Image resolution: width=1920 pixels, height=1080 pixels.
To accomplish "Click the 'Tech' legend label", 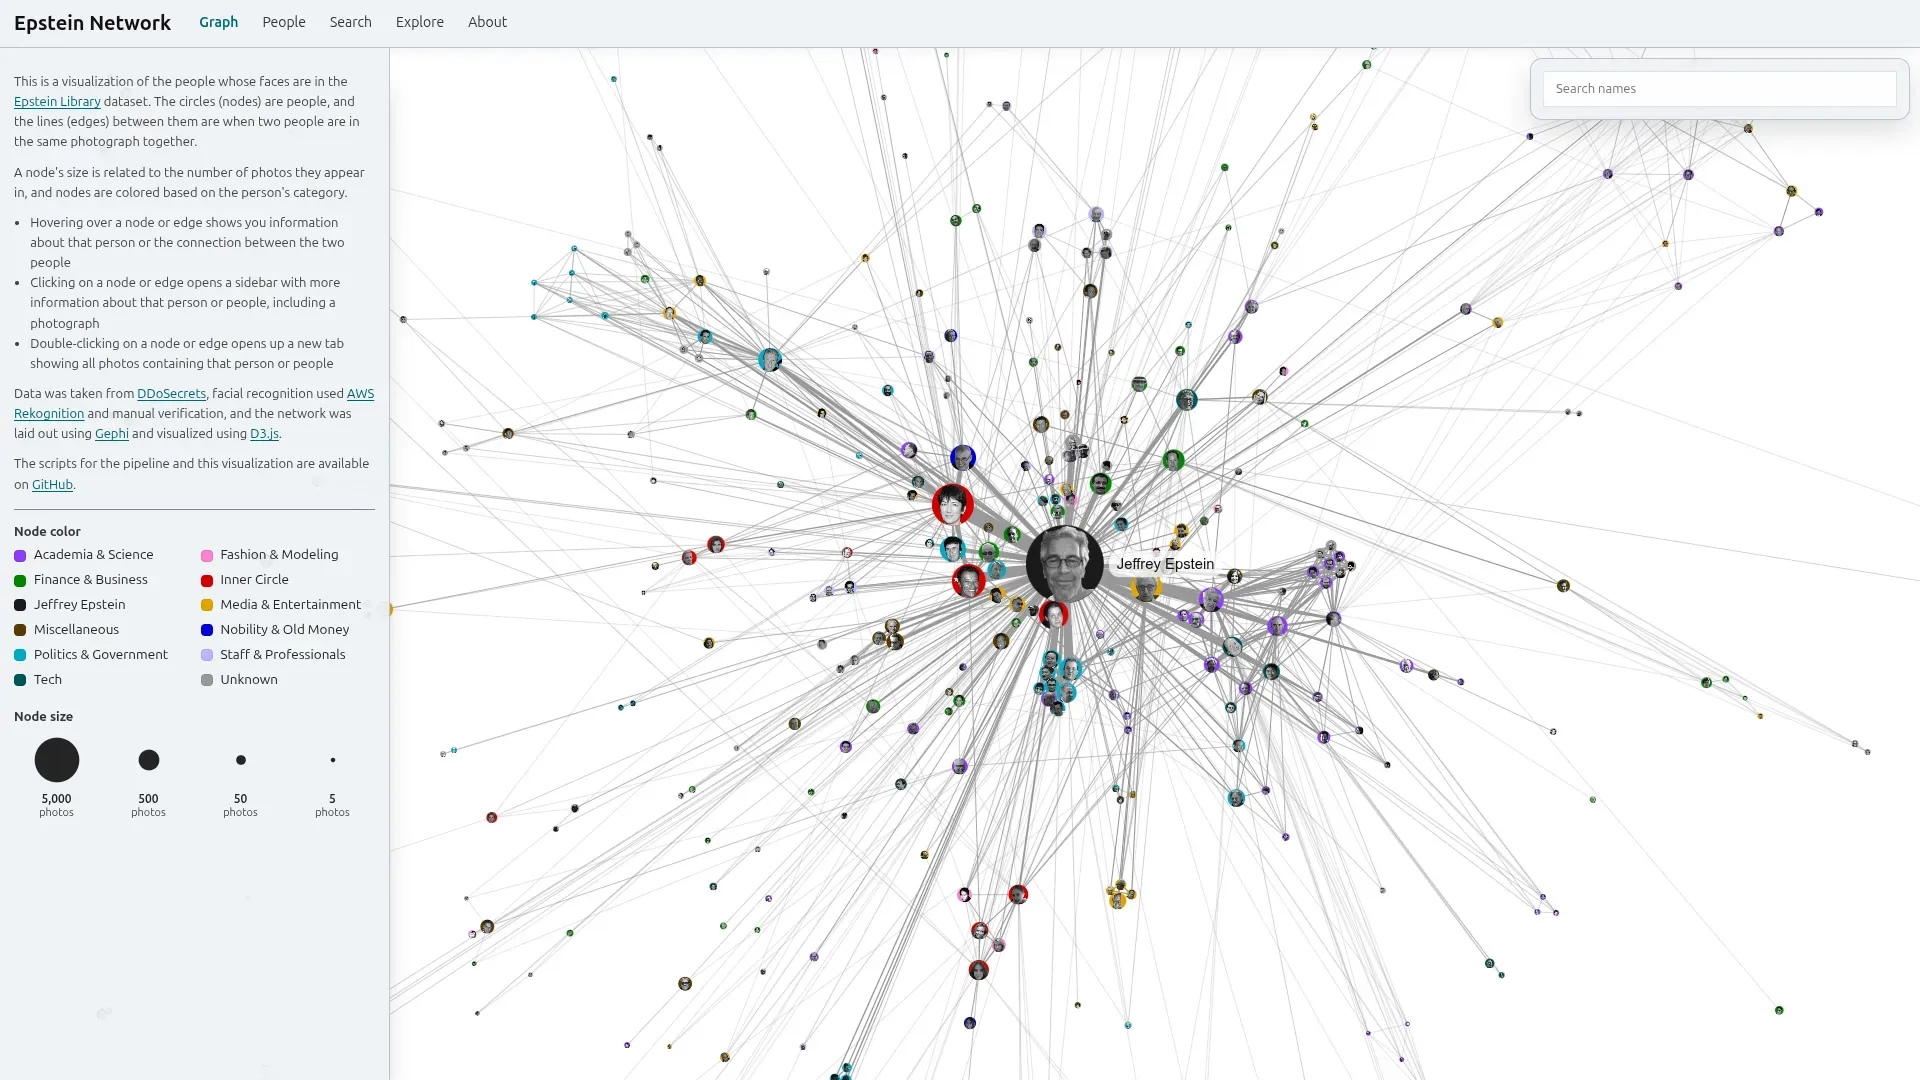I will click(48, 680).
